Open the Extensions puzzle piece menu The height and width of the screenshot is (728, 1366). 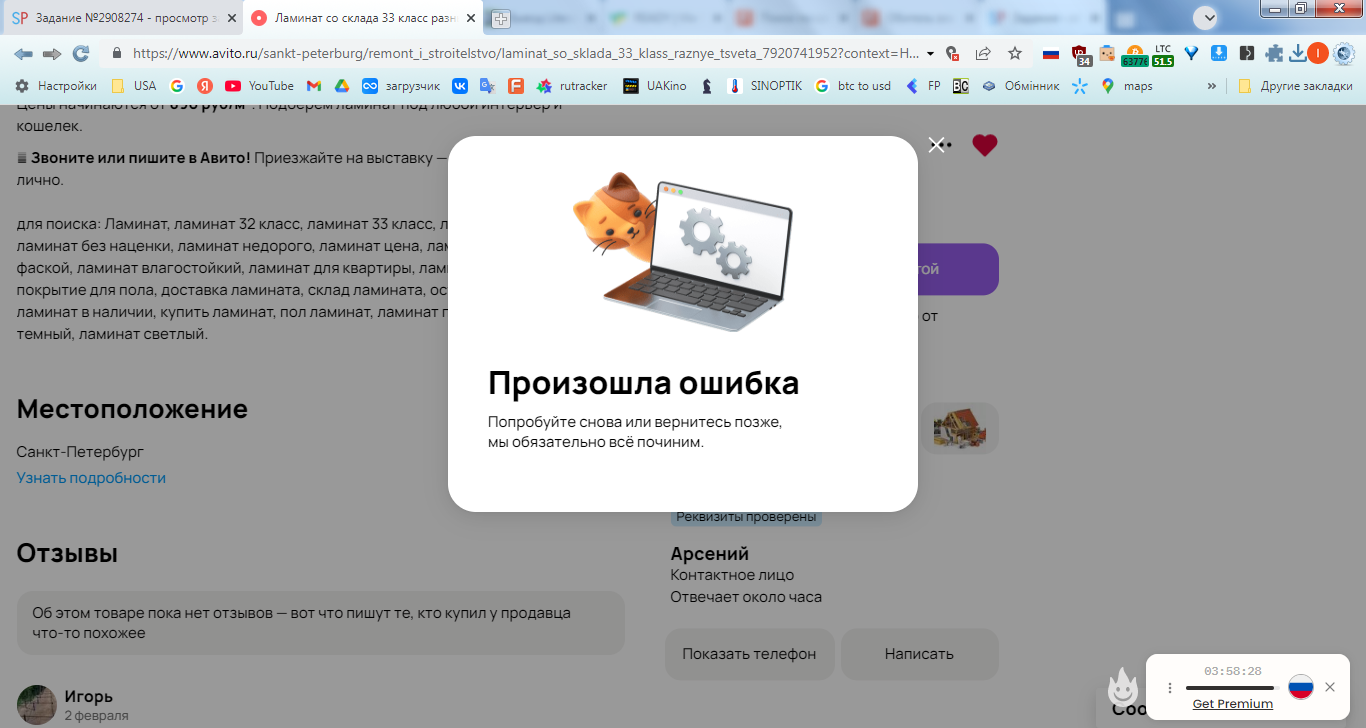(1274, 53)
